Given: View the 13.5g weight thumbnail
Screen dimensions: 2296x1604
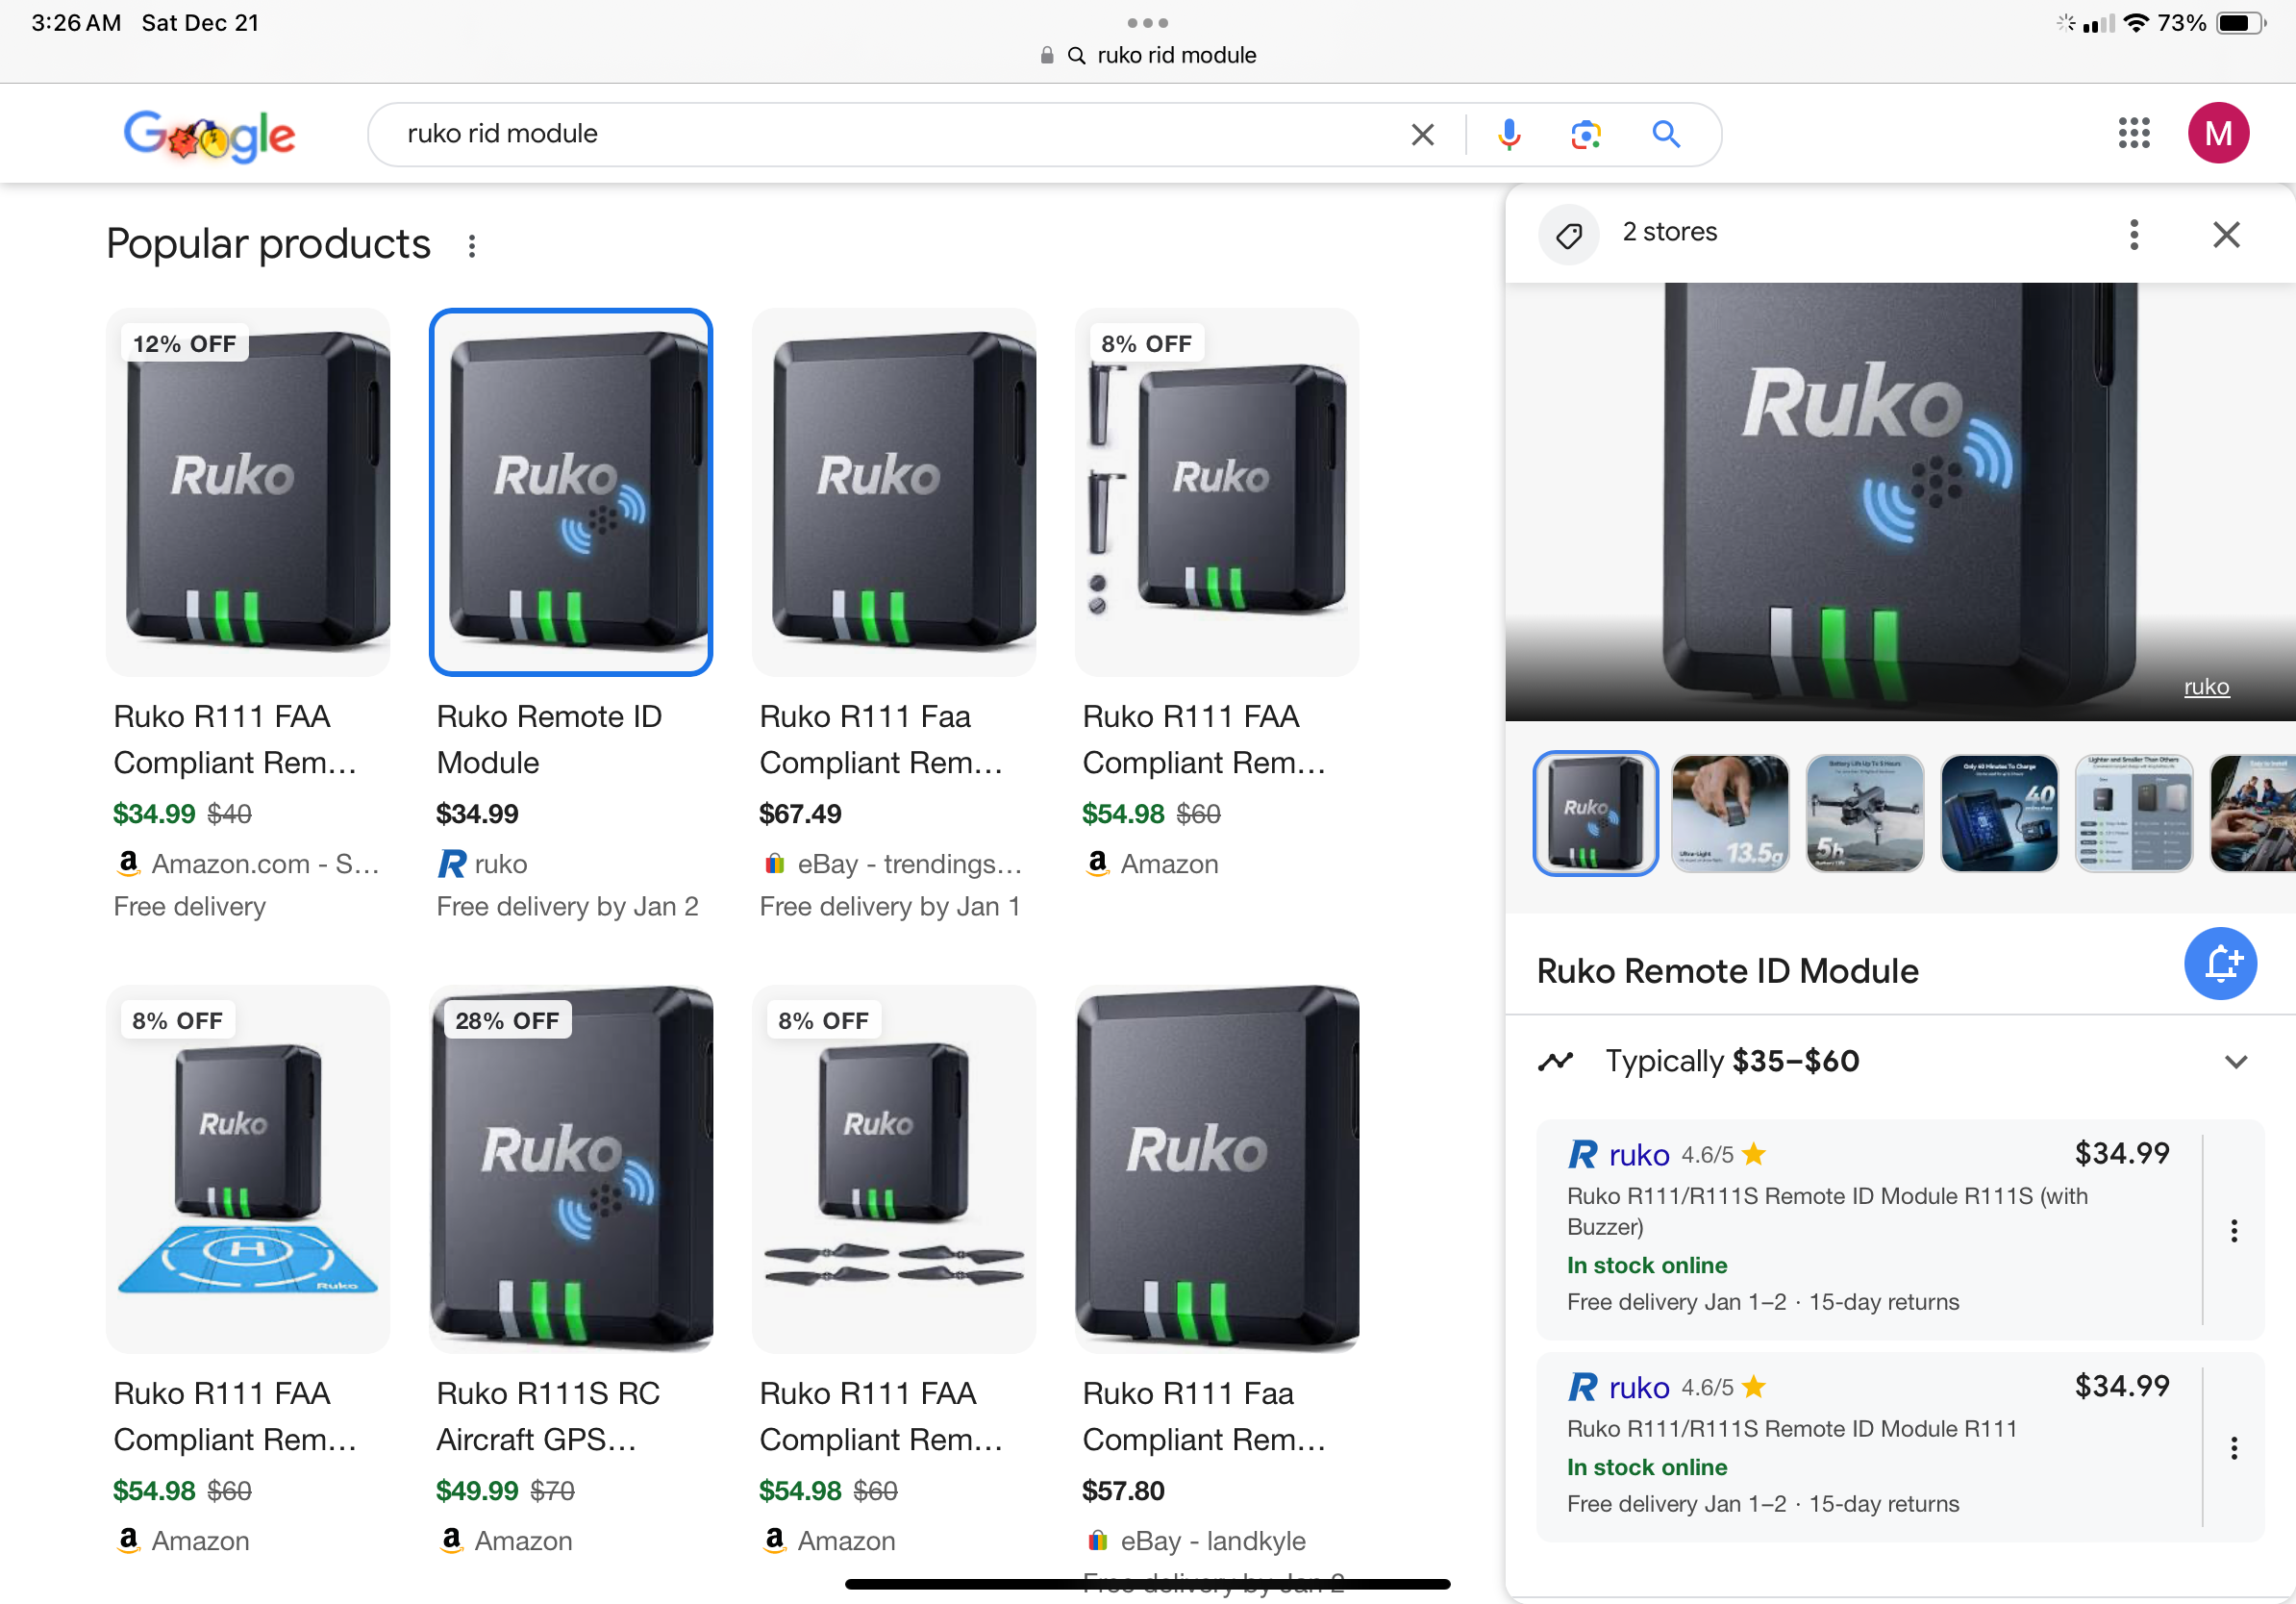Looking at the screenshot, I should [1730, 813].
